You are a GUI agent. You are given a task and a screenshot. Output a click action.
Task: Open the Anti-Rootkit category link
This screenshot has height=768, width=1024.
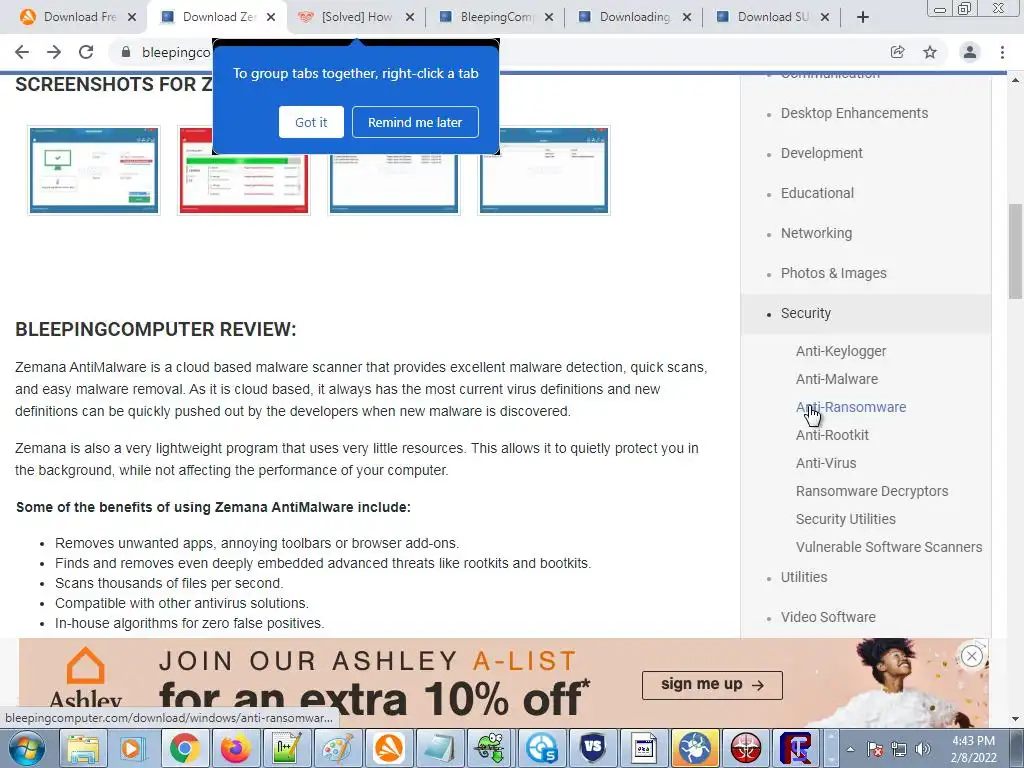[832, 435]
